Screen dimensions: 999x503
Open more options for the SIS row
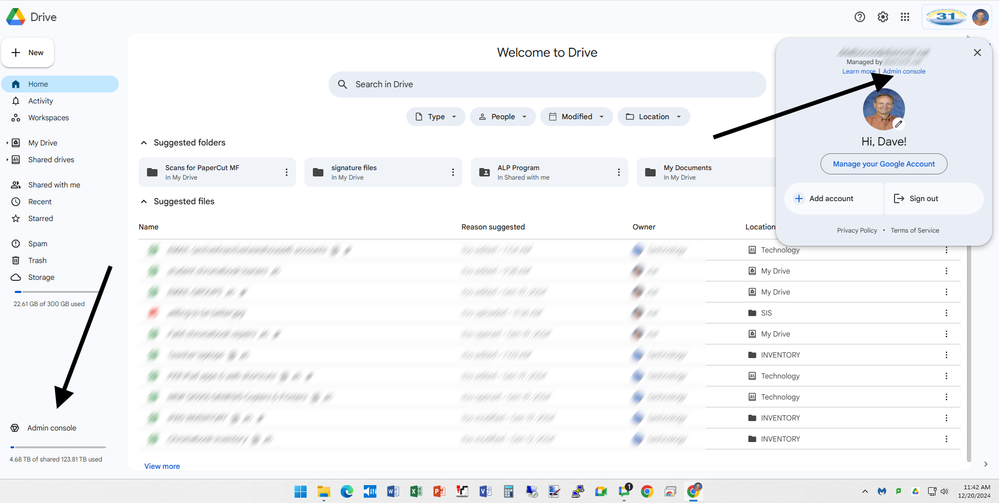(x=947, y=313)
